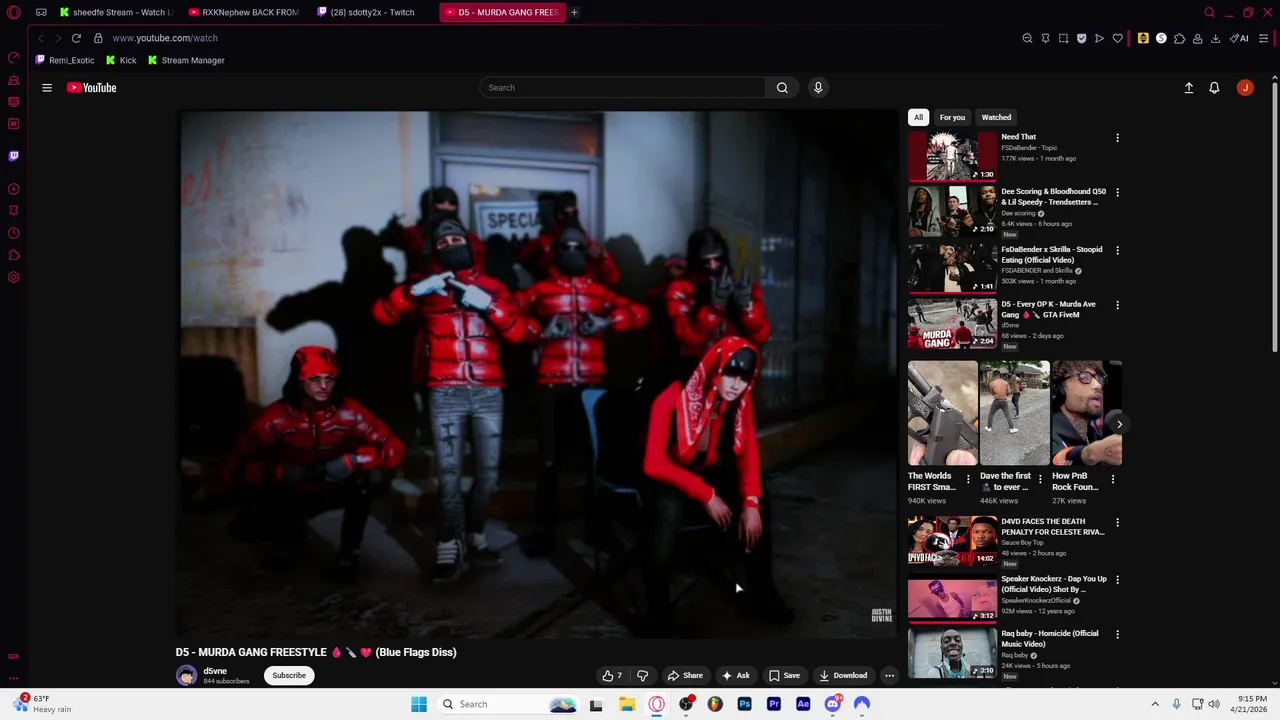Screen dimensions: 1280x720
Task: Select the For you filter chip
Action: [x=952, y=117]
